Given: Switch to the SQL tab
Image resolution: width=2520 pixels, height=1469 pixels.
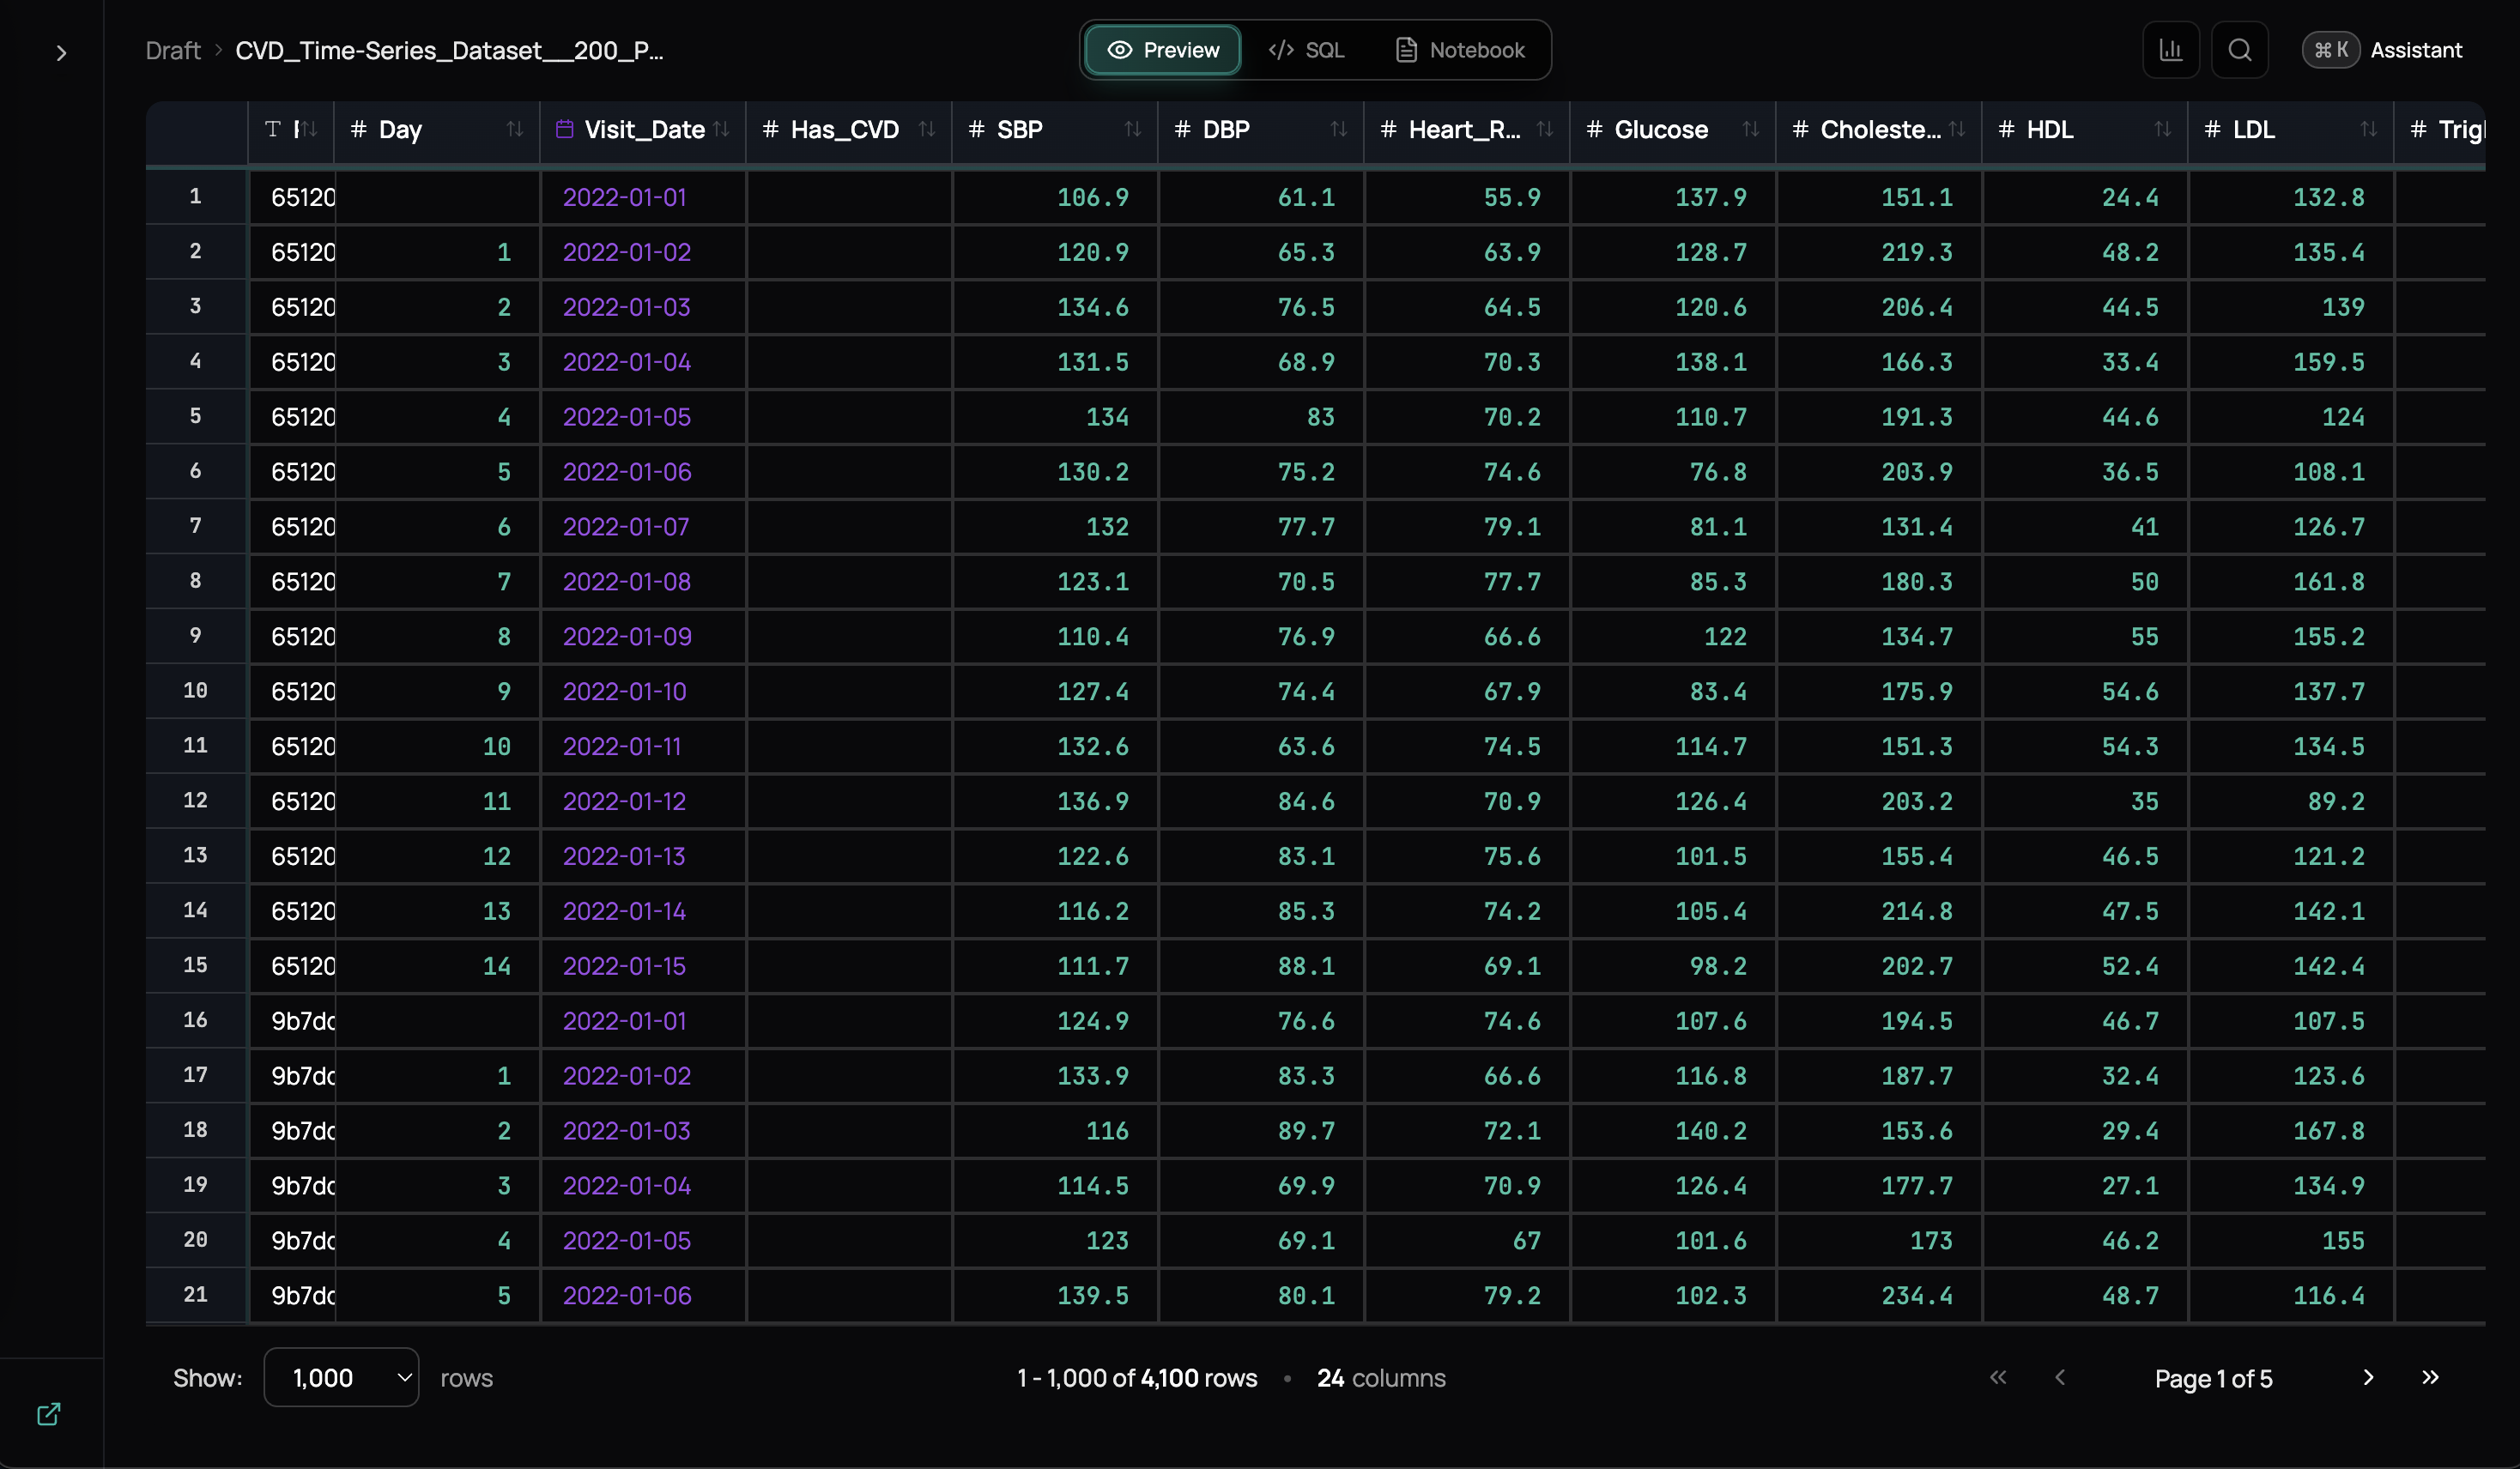Looking at the screenshot, I should click(x=1306, y=50).
